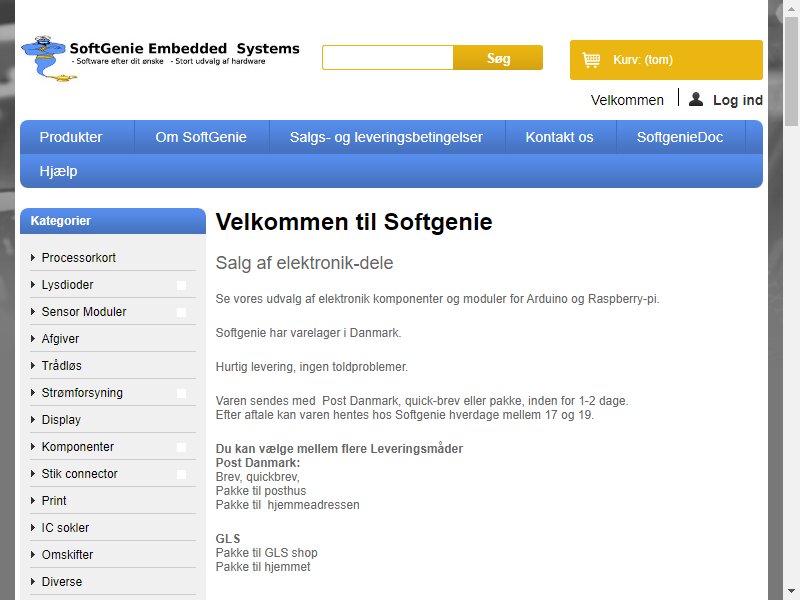Go to Om SoftGenie page
Screen dimensions: 800x600
201,137
